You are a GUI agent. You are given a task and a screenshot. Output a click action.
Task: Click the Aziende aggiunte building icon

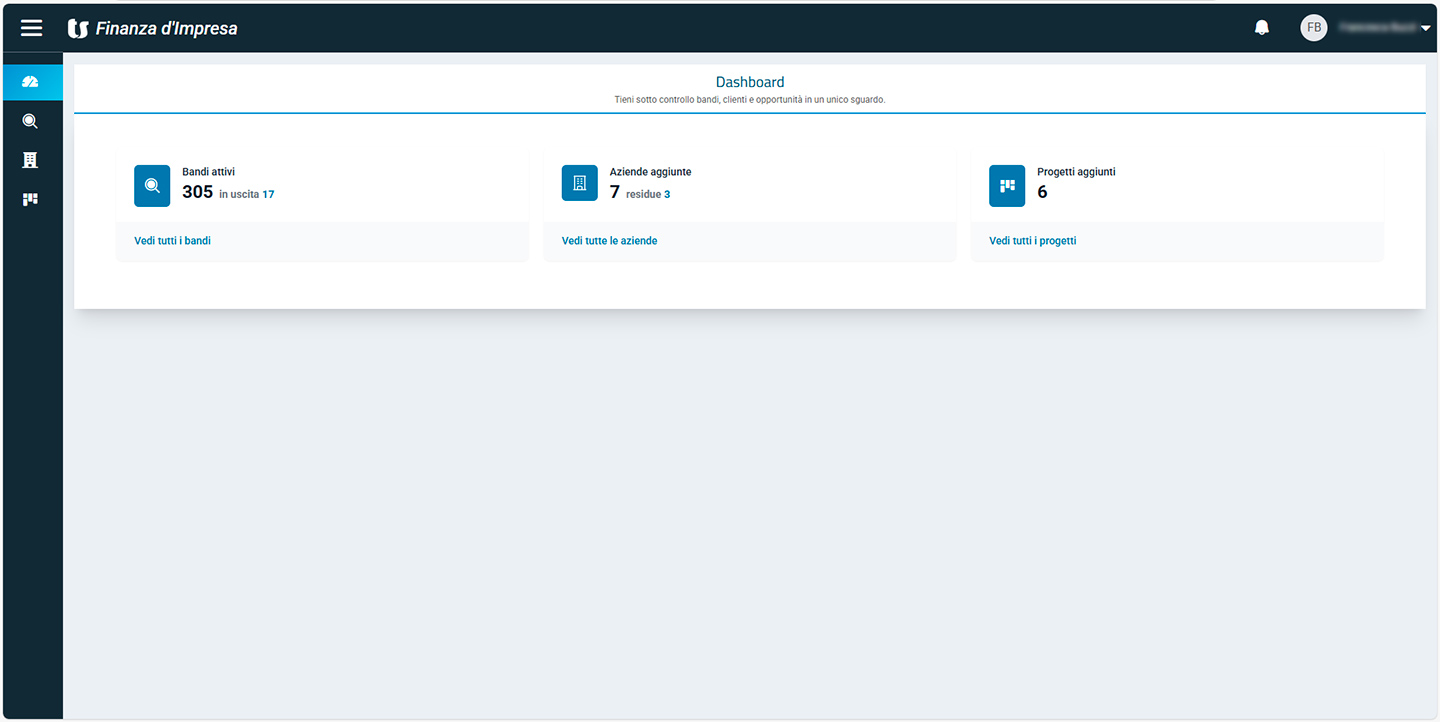[x=579, y=184]
